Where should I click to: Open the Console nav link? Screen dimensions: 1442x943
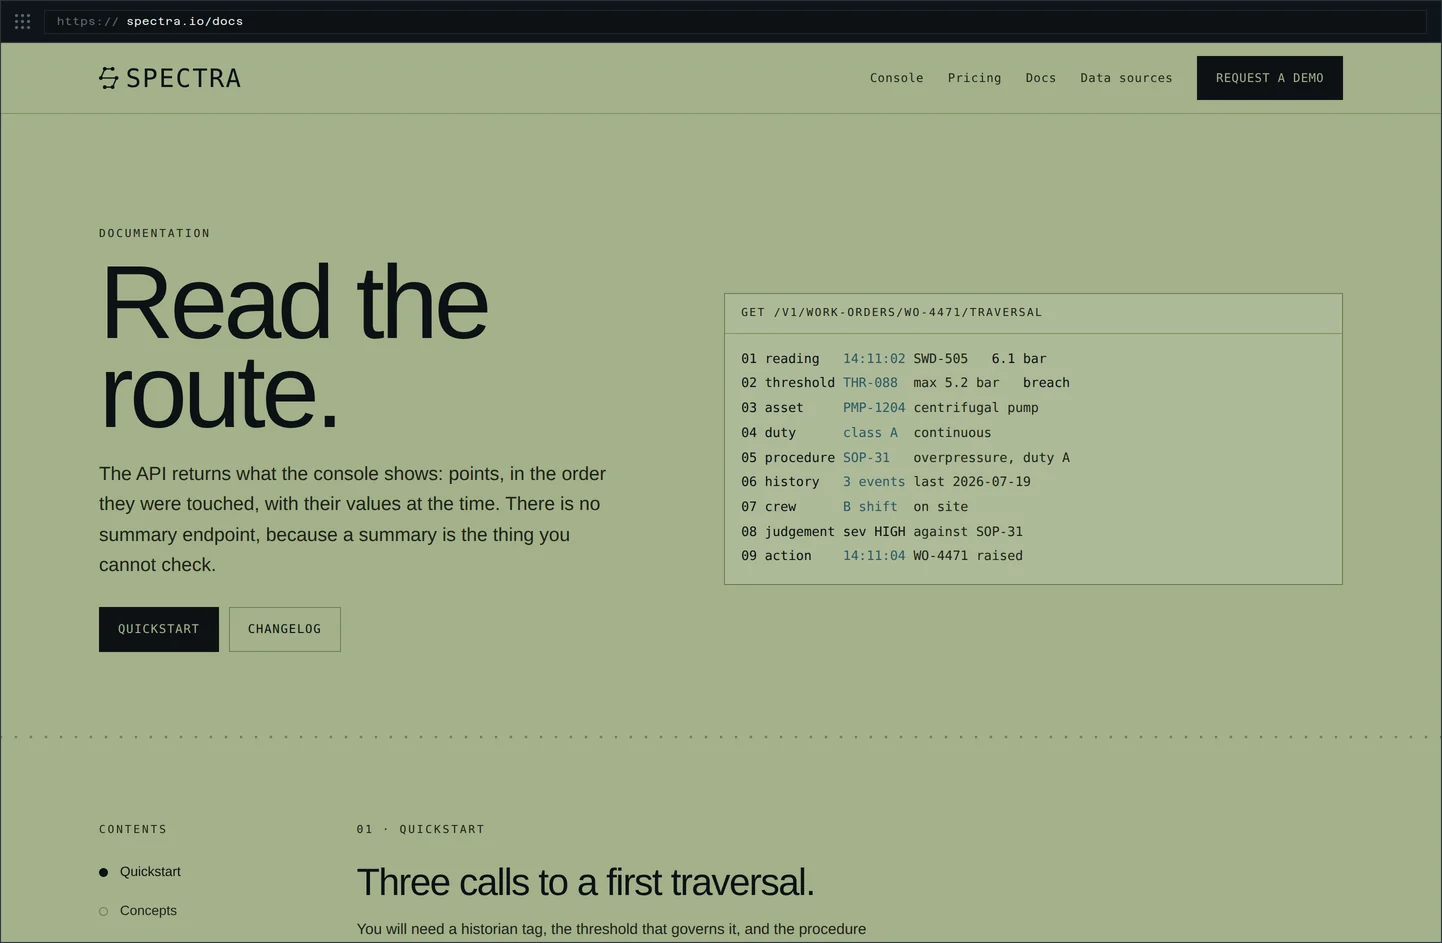(x=897, y=78)
